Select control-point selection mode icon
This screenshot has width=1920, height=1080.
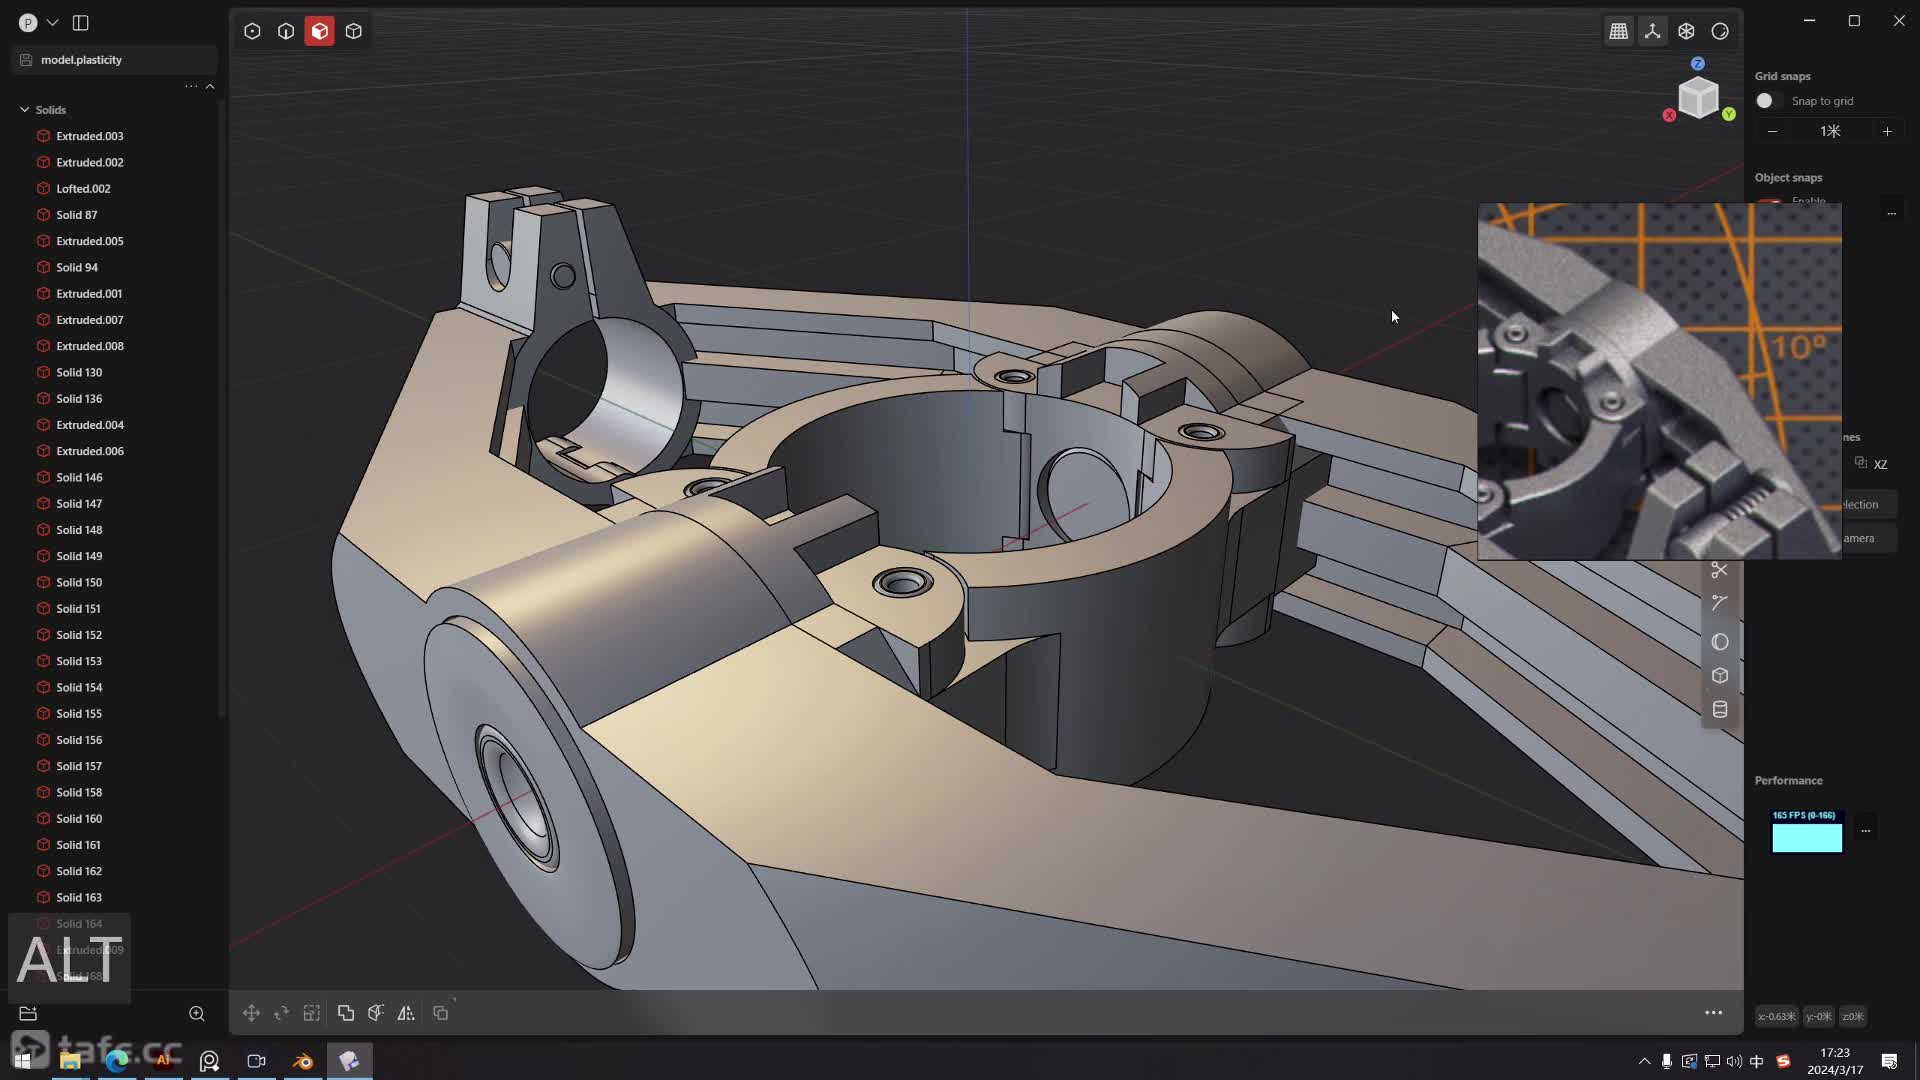point(252,31)
